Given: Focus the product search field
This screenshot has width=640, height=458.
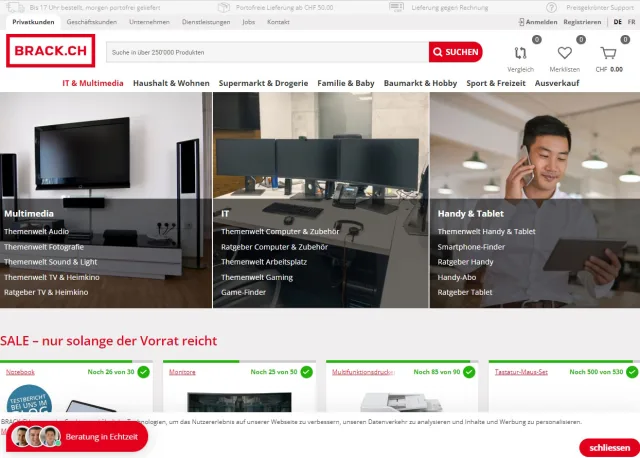Looking at the screenshot, I should coord(267,52).
